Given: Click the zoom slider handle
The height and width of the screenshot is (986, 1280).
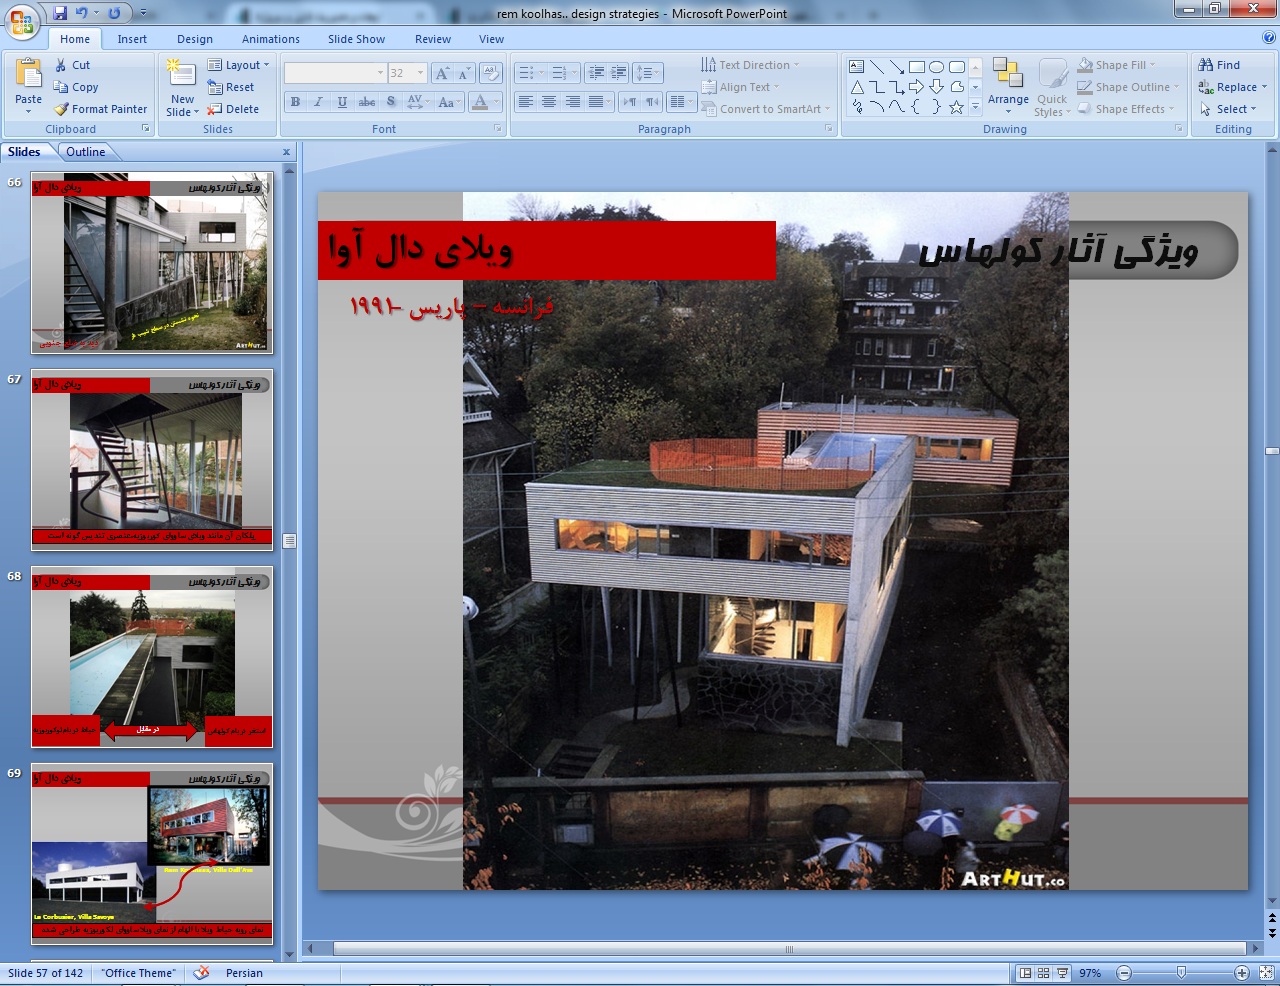Looking at the screenshot, I should [x=1181, y=973].
